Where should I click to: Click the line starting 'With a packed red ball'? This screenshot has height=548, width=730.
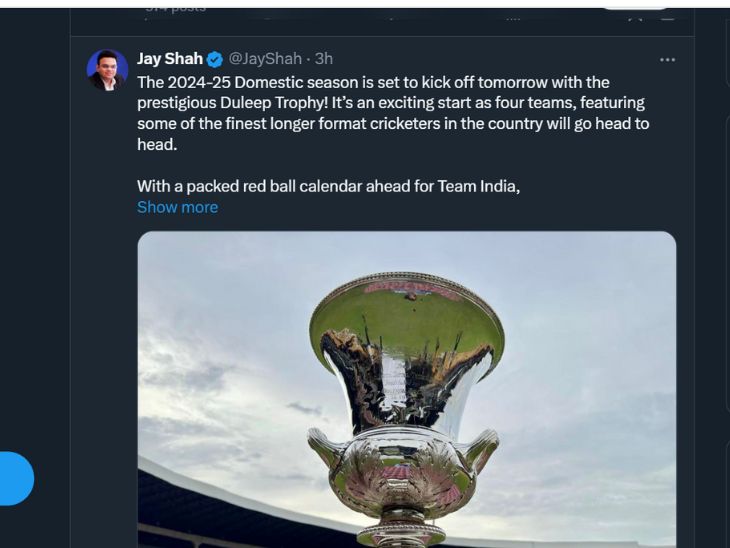pos(328,186)
